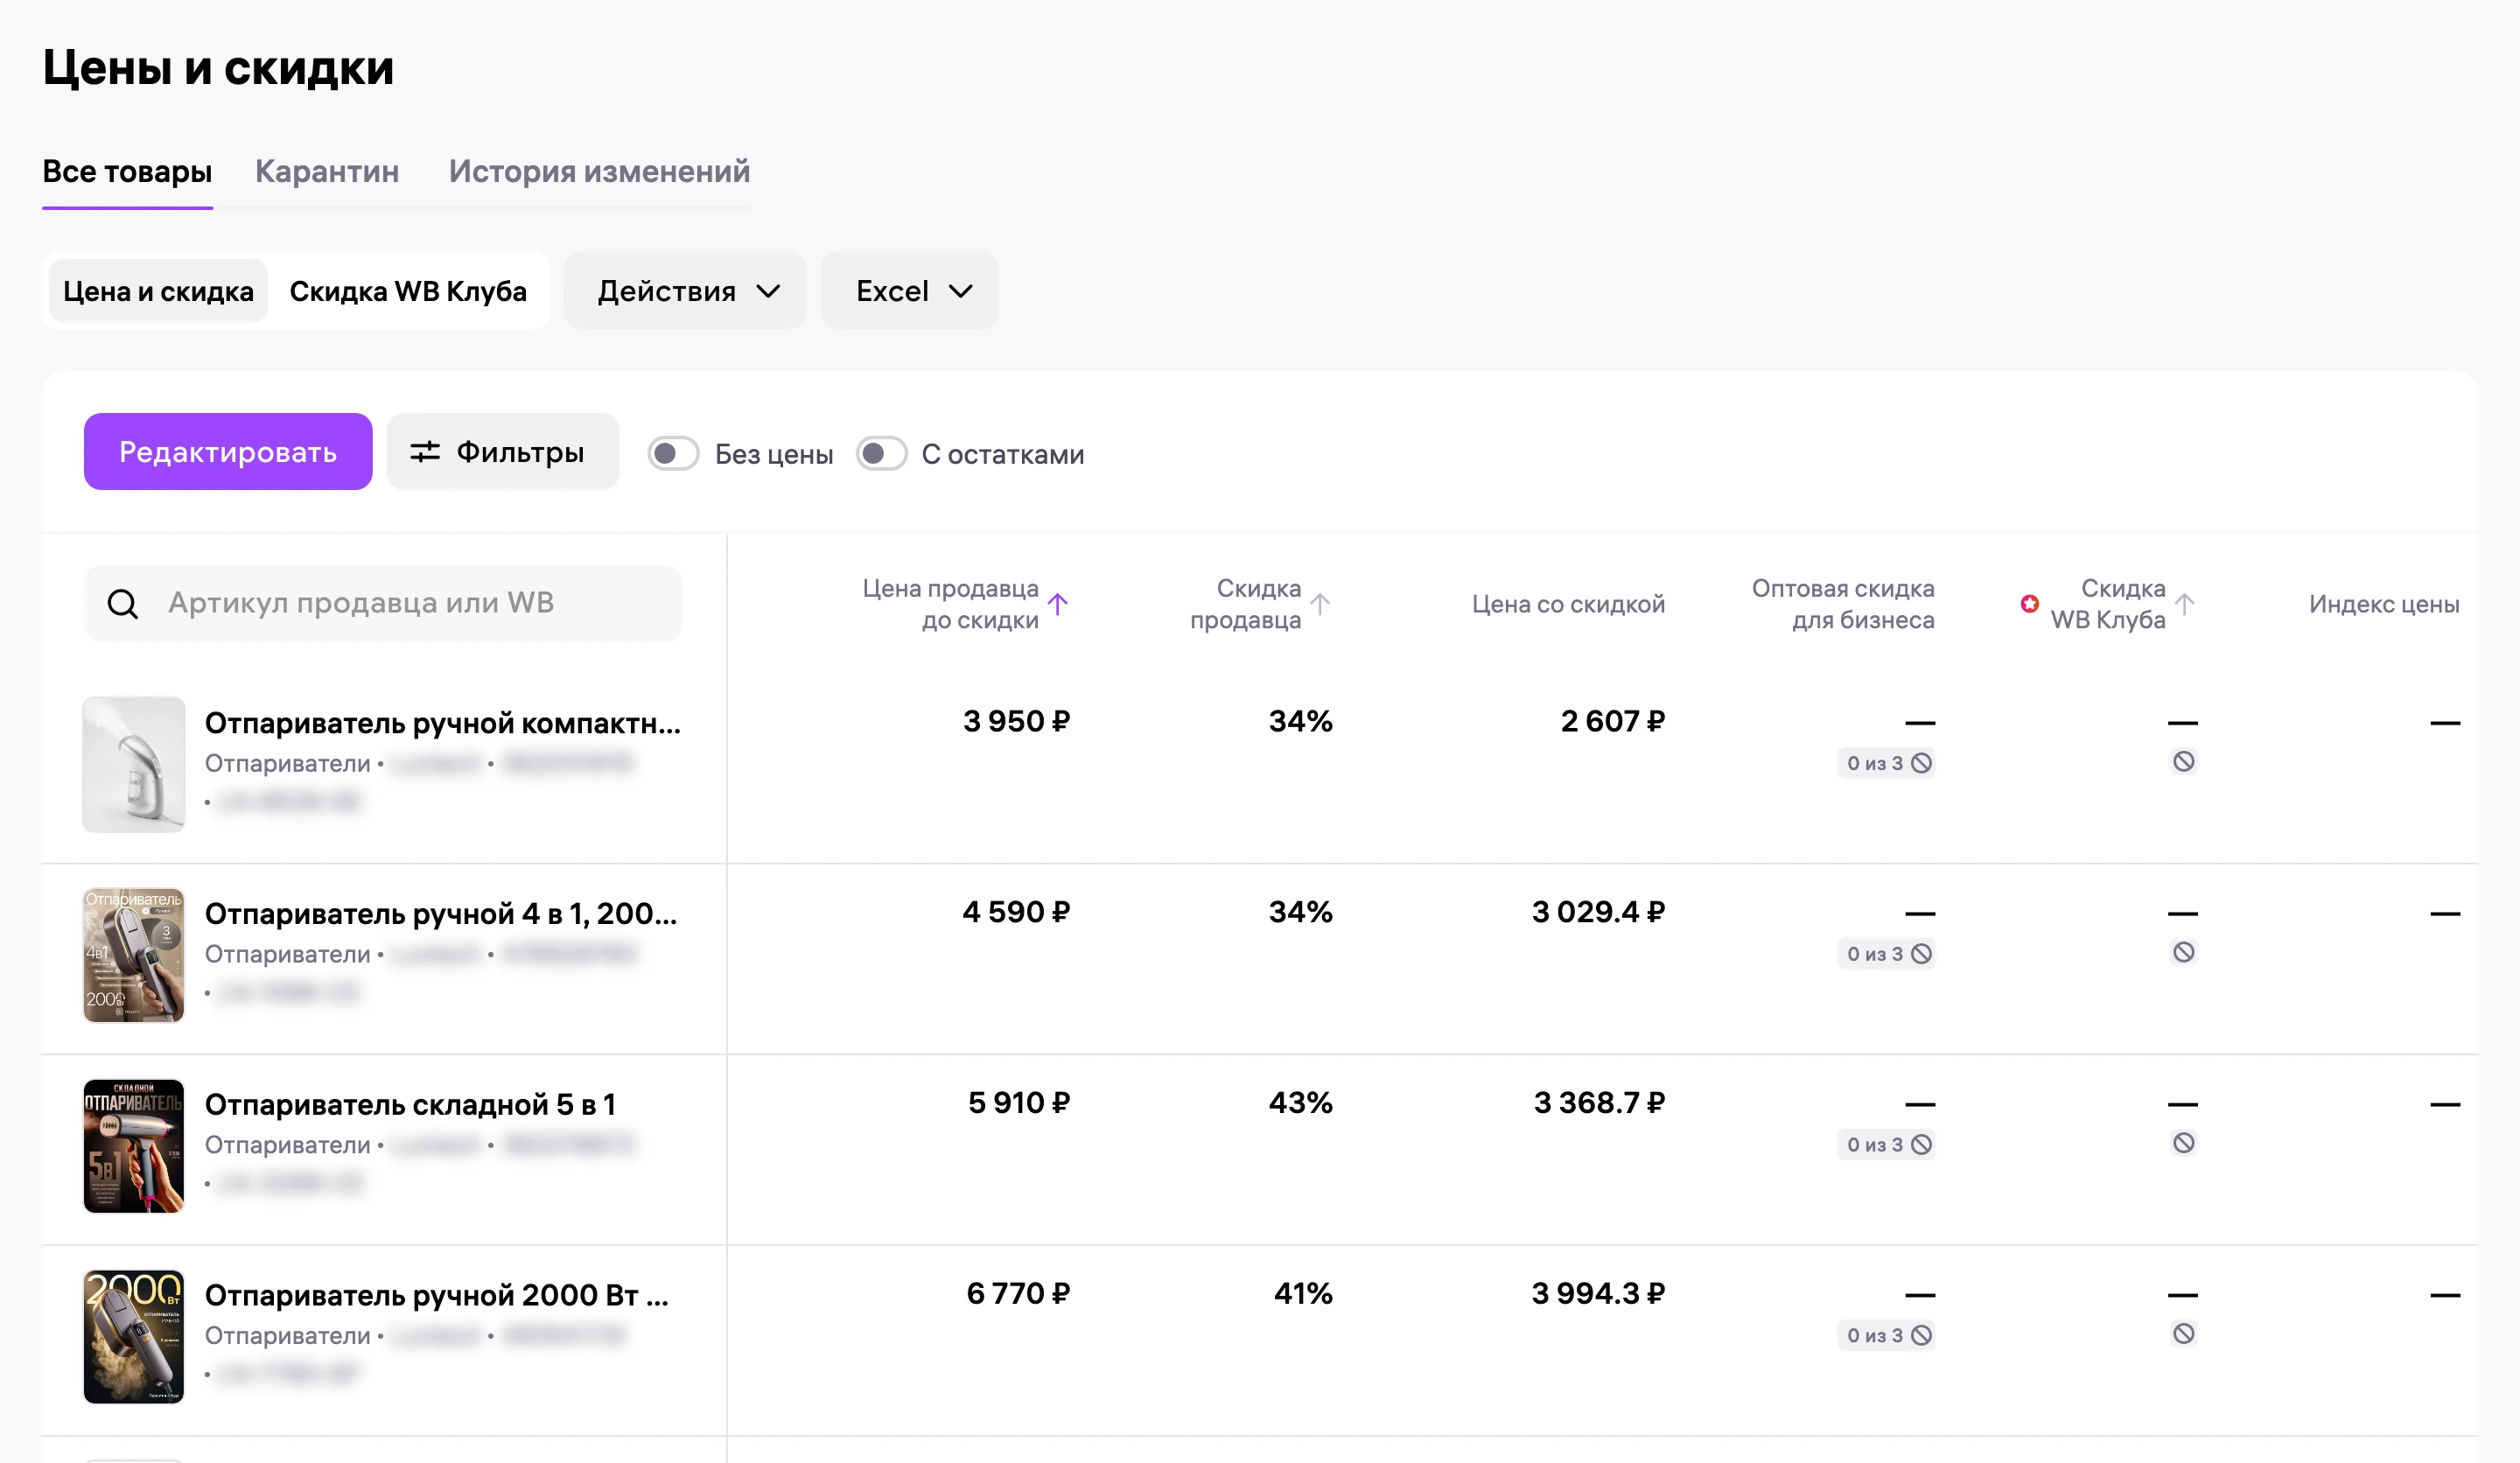
Task: Open the 'Фильтры' panel
Action: click(x=502, y=452)
